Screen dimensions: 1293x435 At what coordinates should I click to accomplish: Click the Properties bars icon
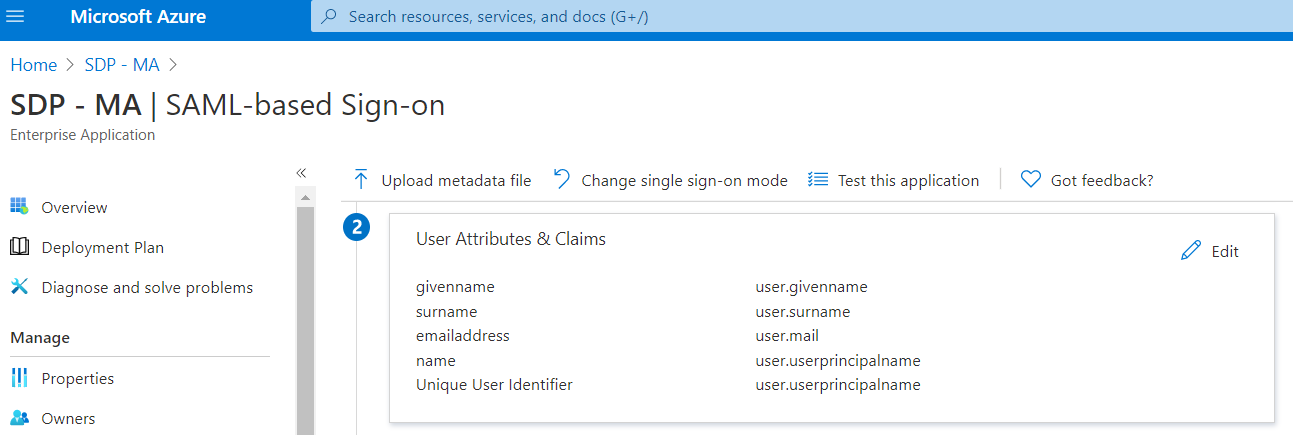pyautogui.click(x=19, y=378)
